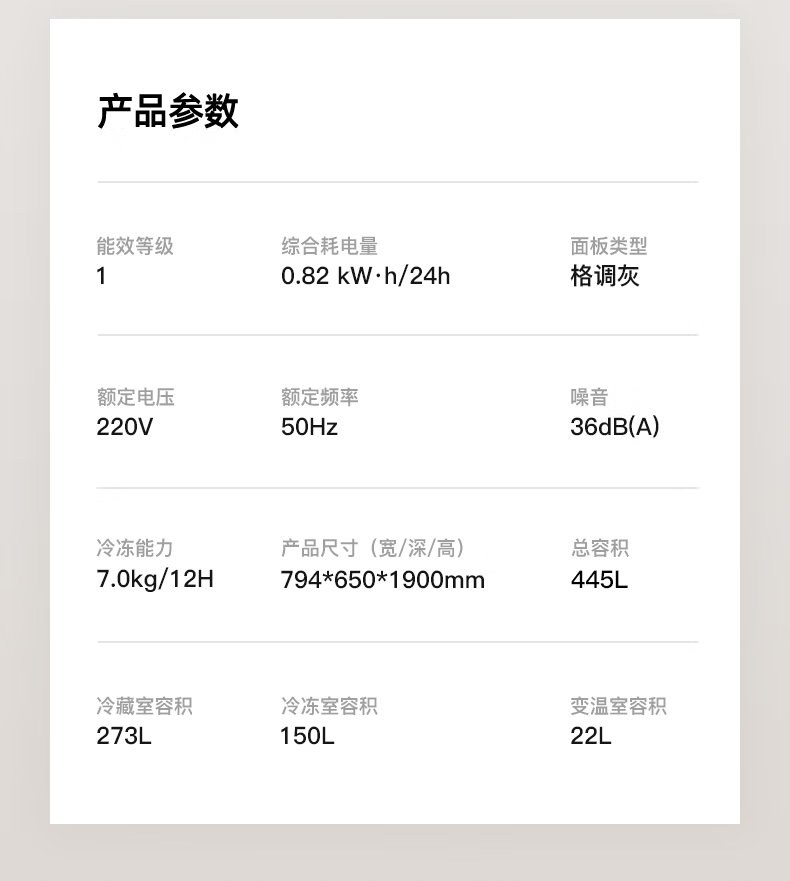Select the 产品尺寸（宽/深/高）label

[x=373, y=548]
